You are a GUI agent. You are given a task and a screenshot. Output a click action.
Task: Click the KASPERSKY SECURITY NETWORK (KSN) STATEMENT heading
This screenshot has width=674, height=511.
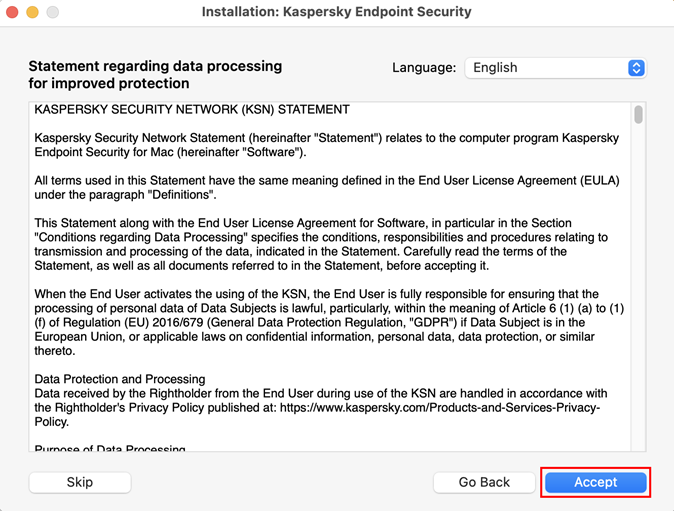(x=192, y=109)
